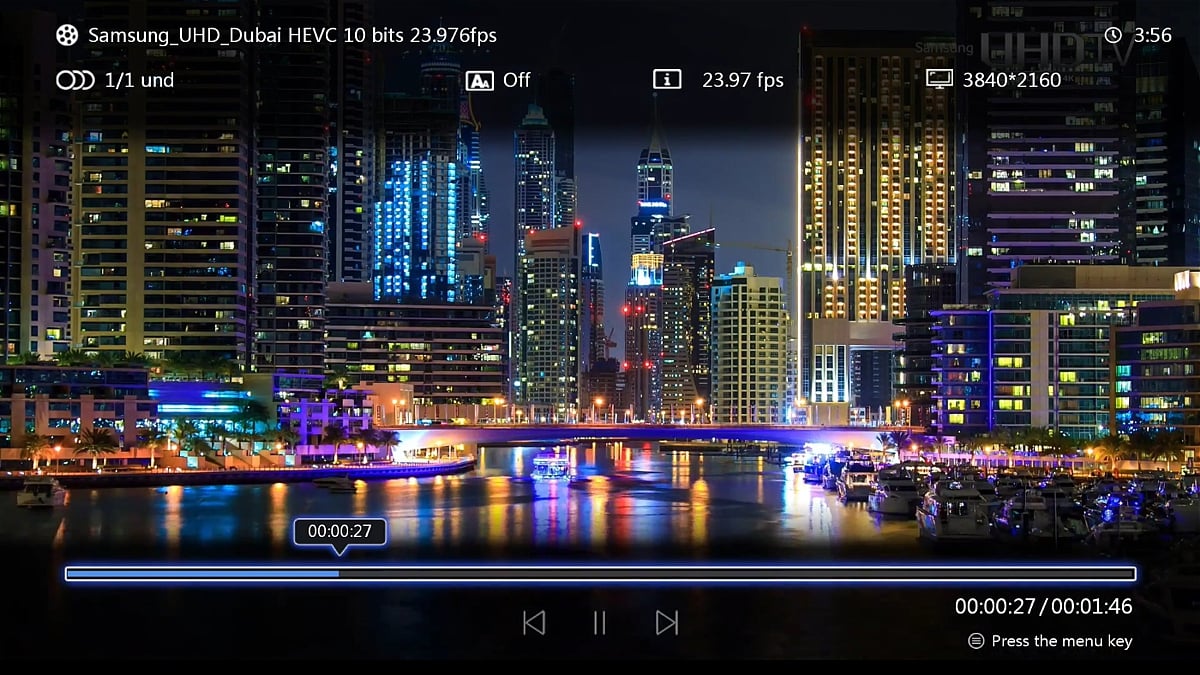Open subtitle options through the Off label
This screenshot has height=675, width=1200.
[x=517, y=79]
